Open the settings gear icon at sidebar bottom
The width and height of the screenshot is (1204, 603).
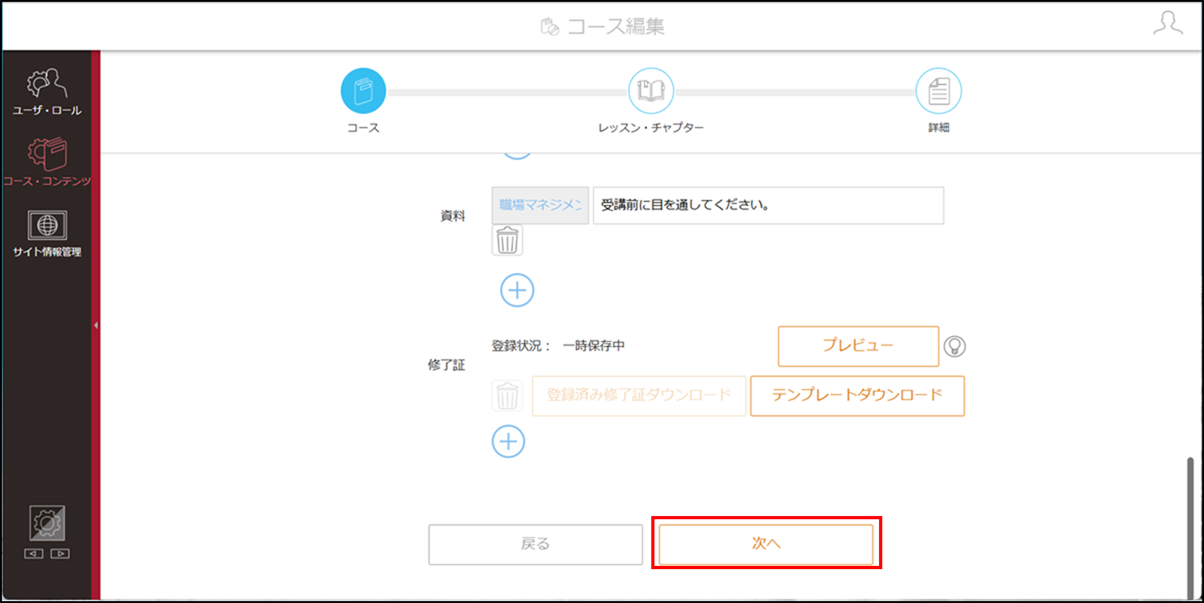(x=47, y=523)
